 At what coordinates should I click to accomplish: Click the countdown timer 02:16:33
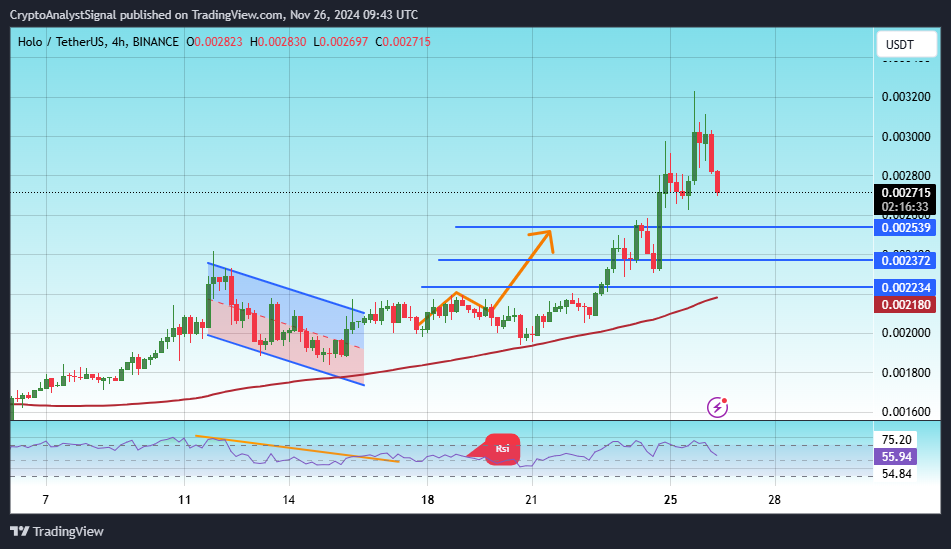coord(906,207)
